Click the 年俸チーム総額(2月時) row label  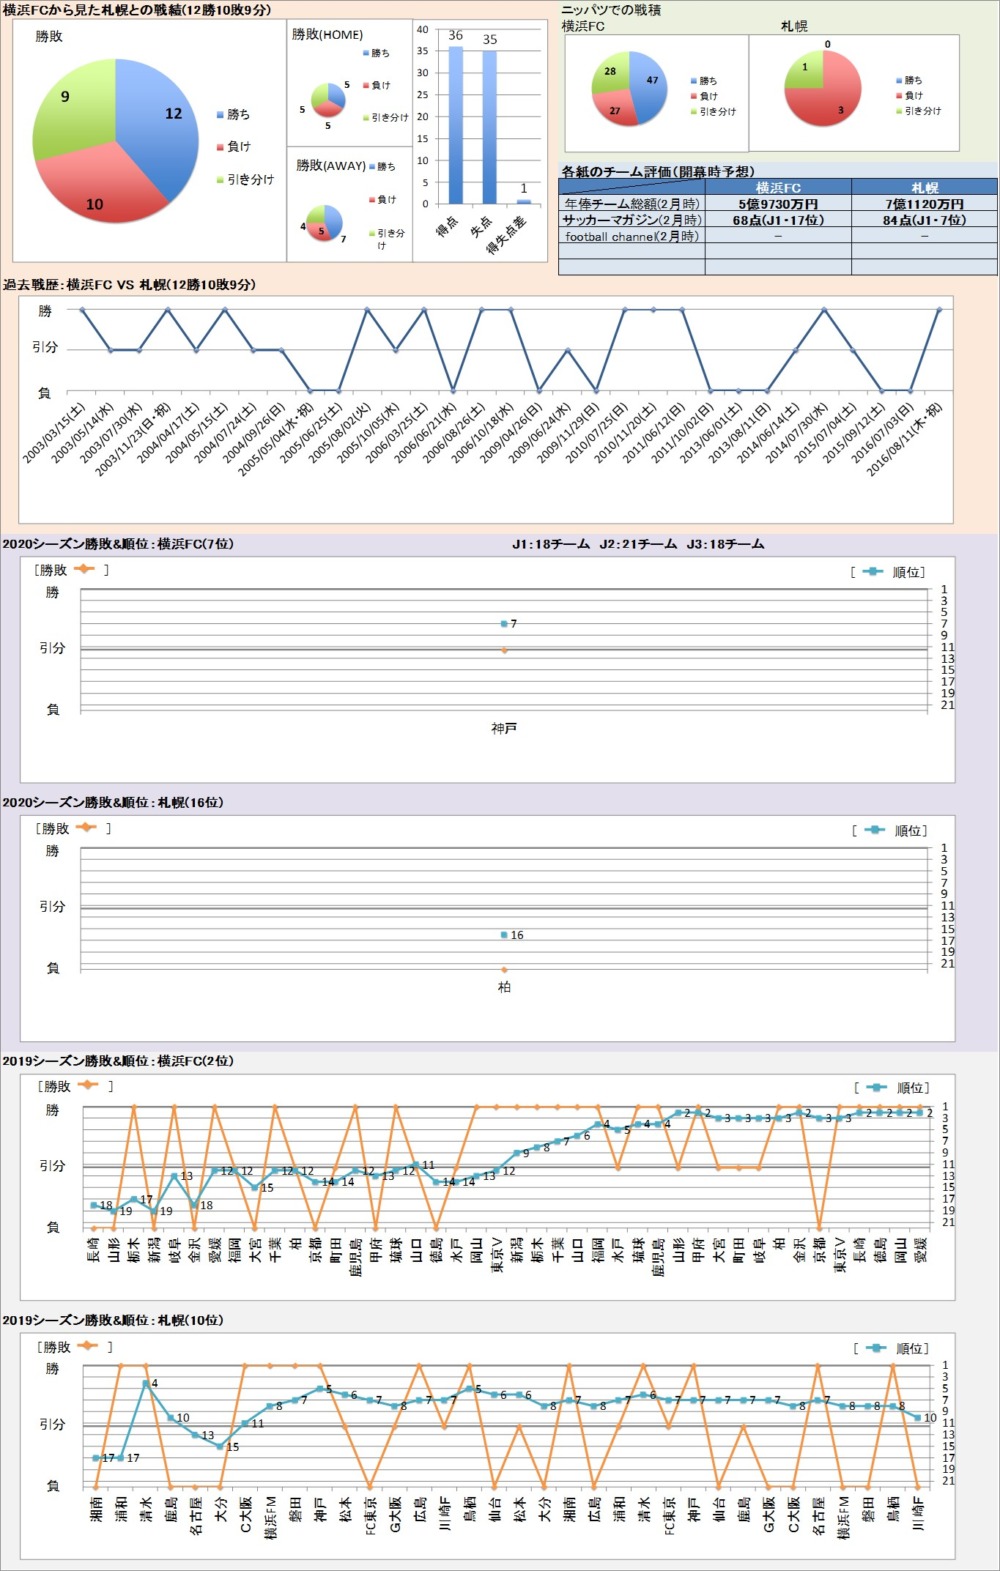point(631,204)
